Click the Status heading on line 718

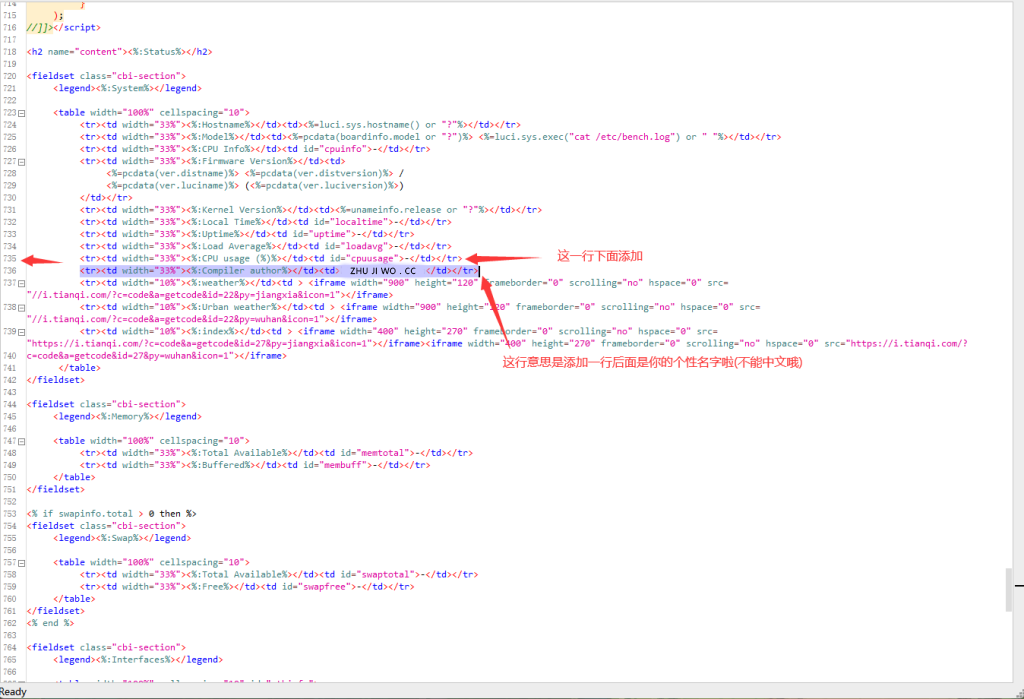pyautogui.click(x=161, y=51)
